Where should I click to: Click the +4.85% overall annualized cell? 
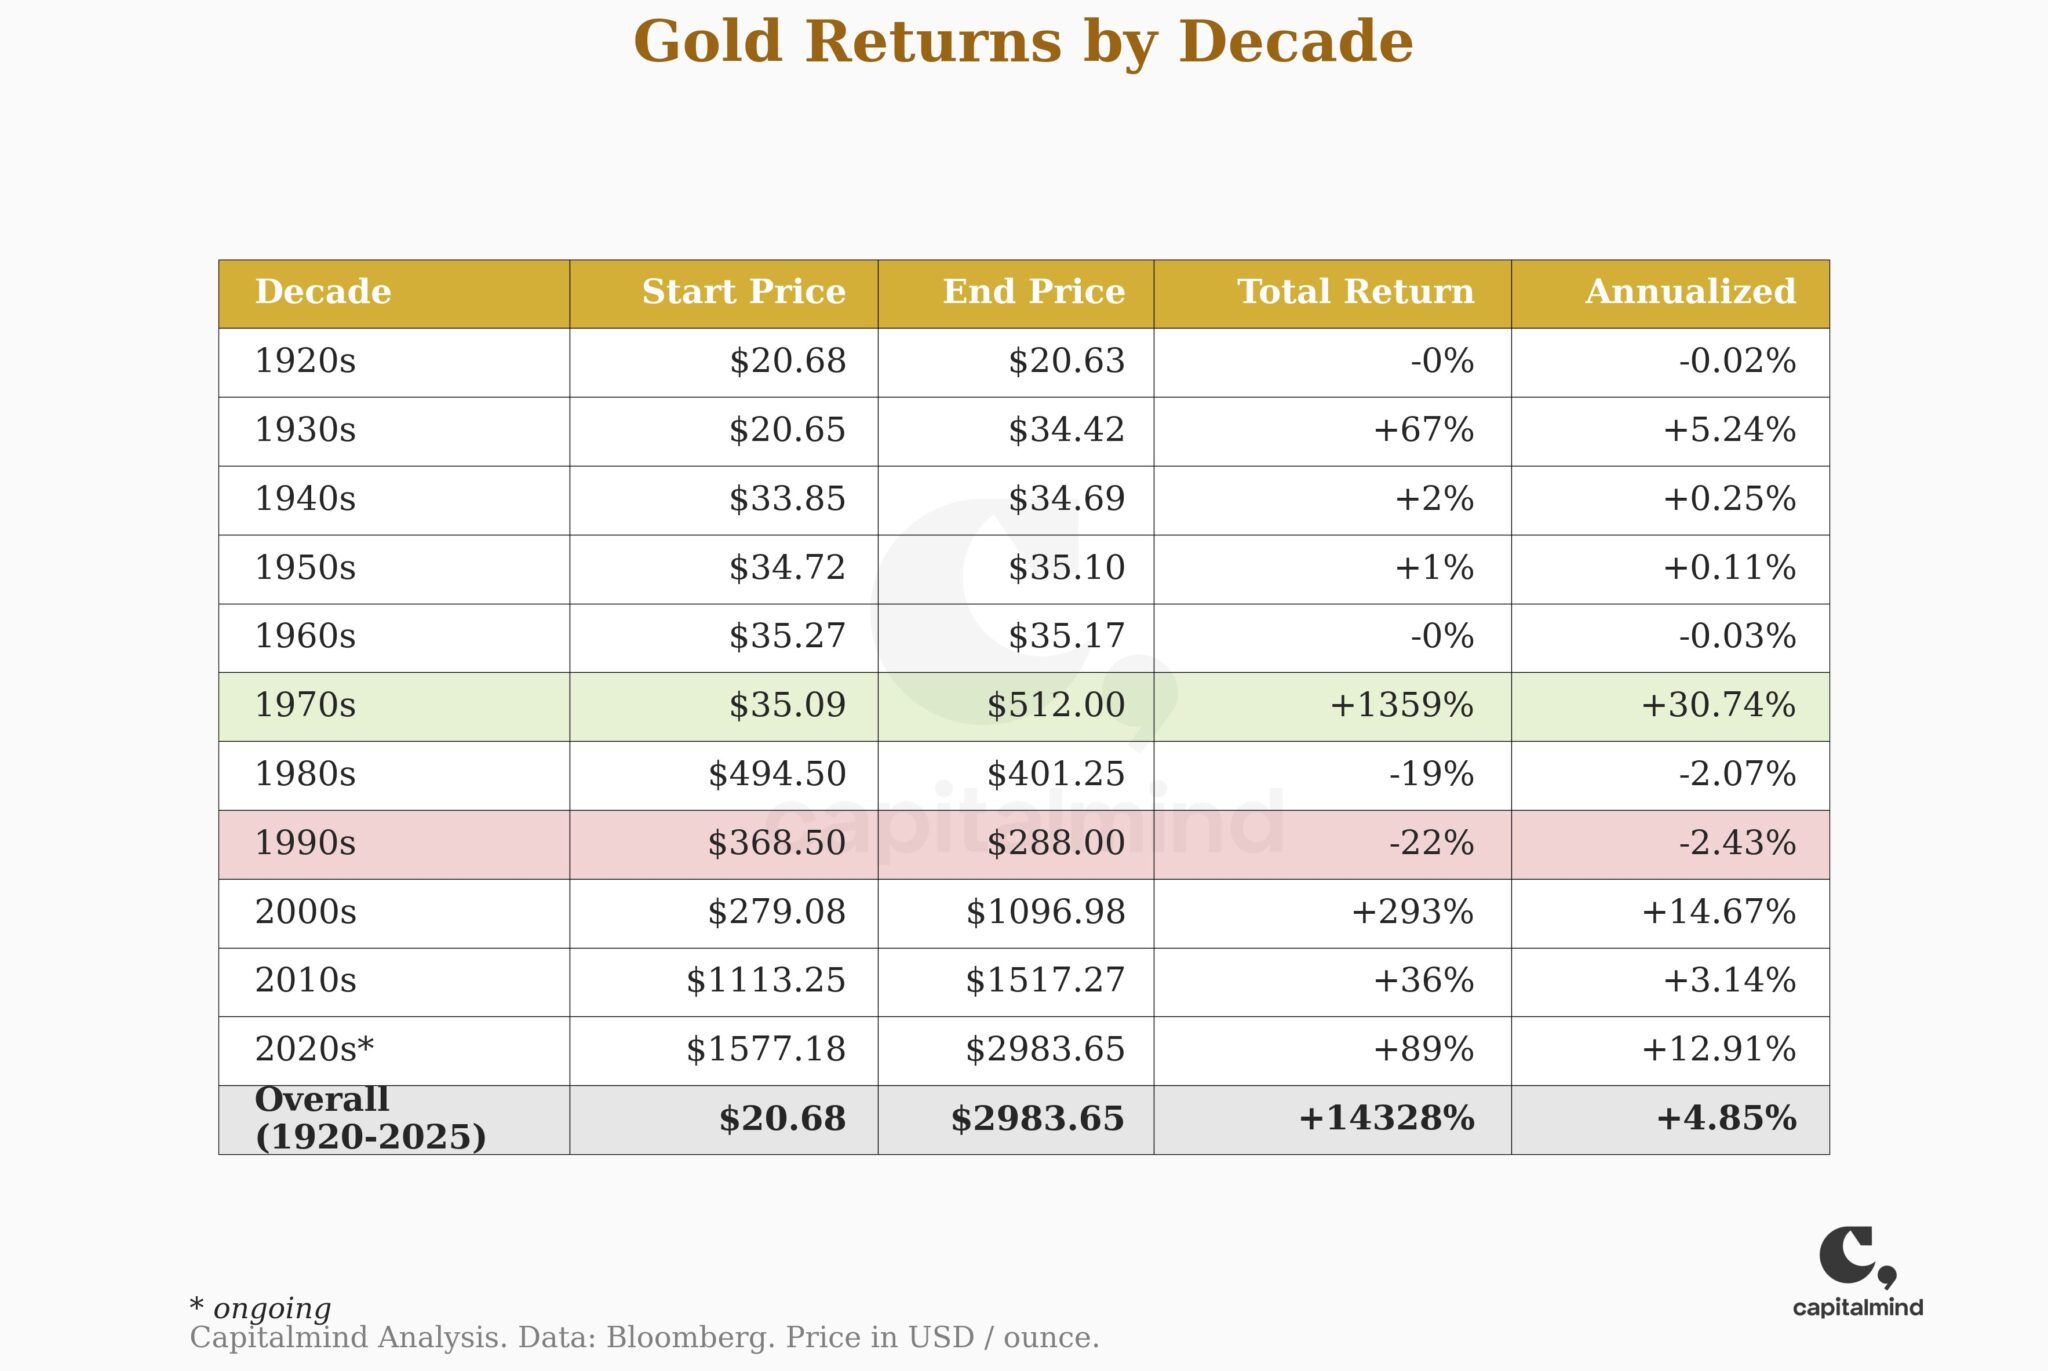[1726, 1118]
